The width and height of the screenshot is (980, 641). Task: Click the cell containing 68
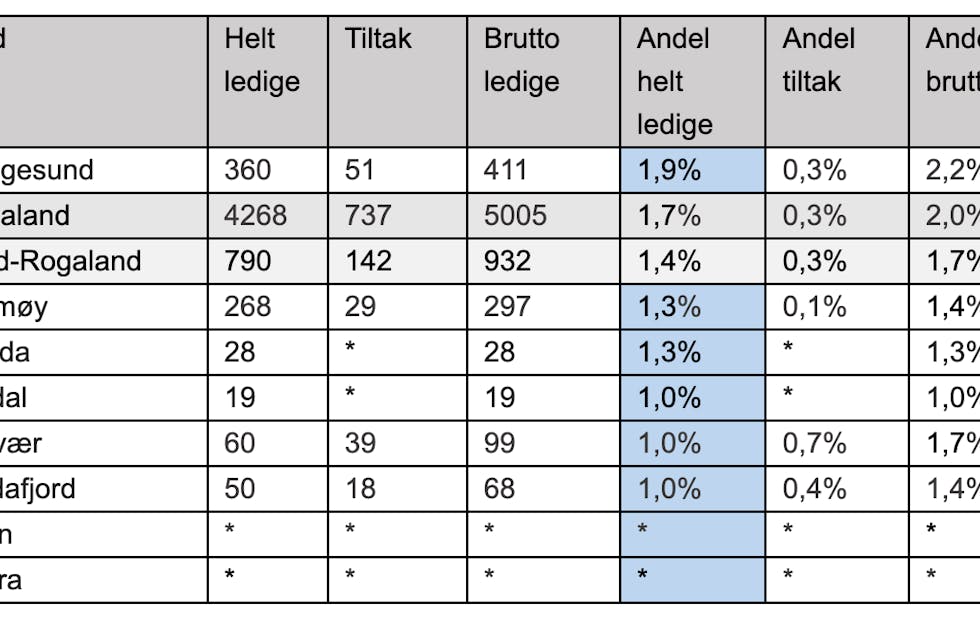click(x=500, y=489)
